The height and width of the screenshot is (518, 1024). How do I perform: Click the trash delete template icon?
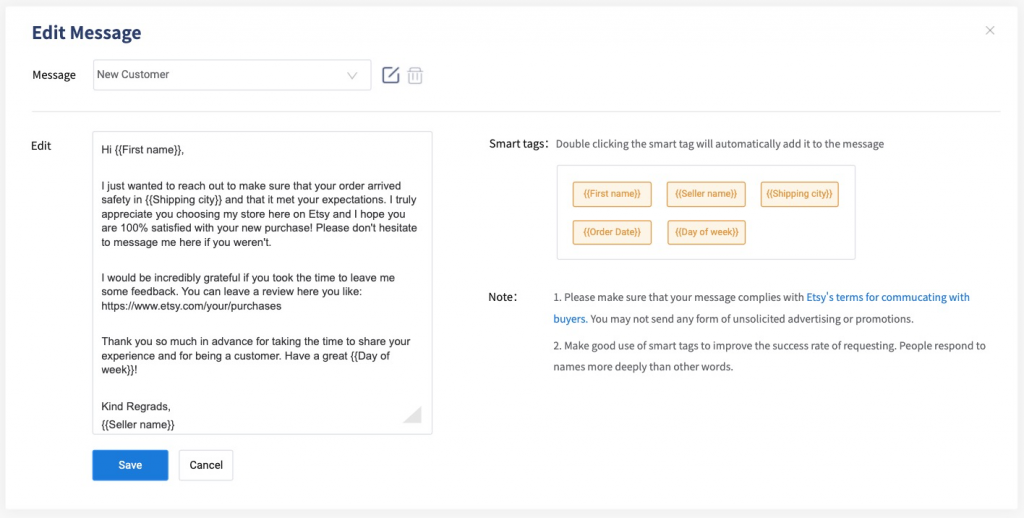point(416,75)
